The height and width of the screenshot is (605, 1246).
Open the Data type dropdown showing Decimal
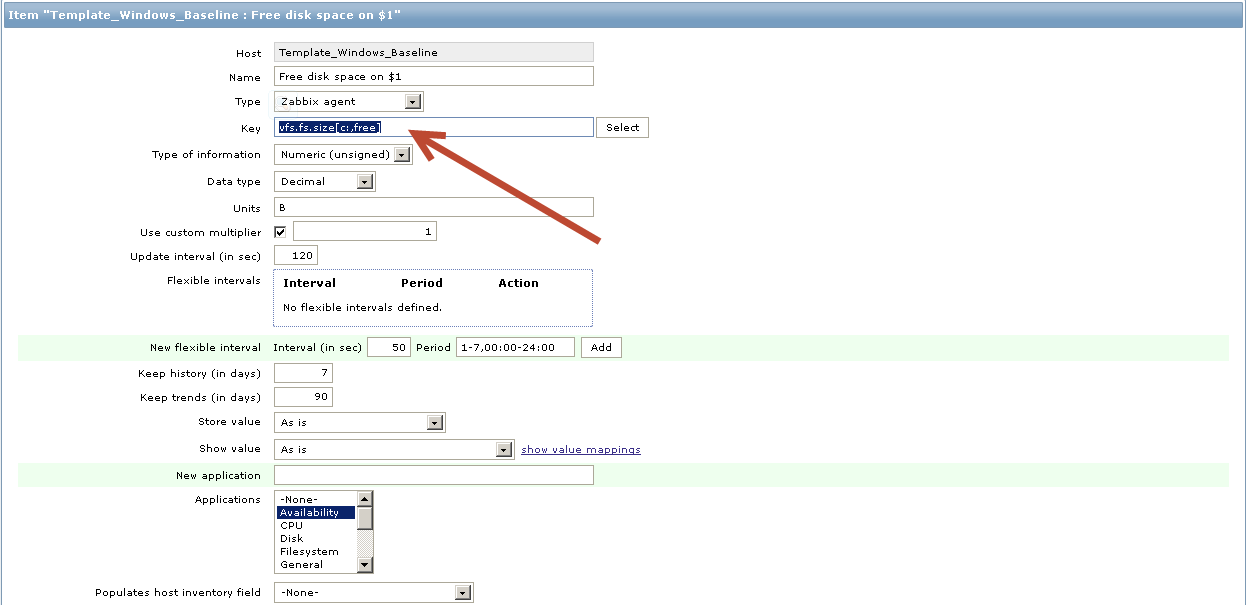click(324, 182)
